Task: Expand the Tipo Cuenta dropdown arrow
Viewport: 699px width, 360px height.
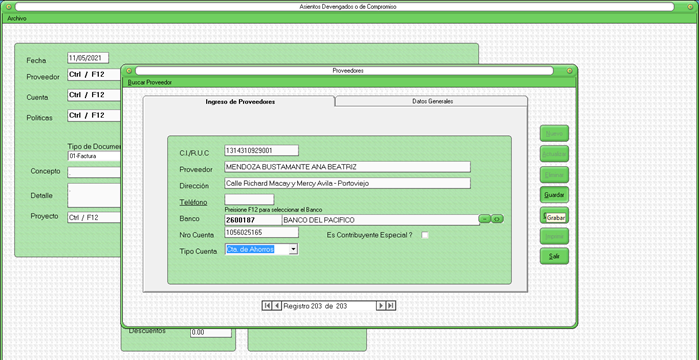Action: pos(293,250)
